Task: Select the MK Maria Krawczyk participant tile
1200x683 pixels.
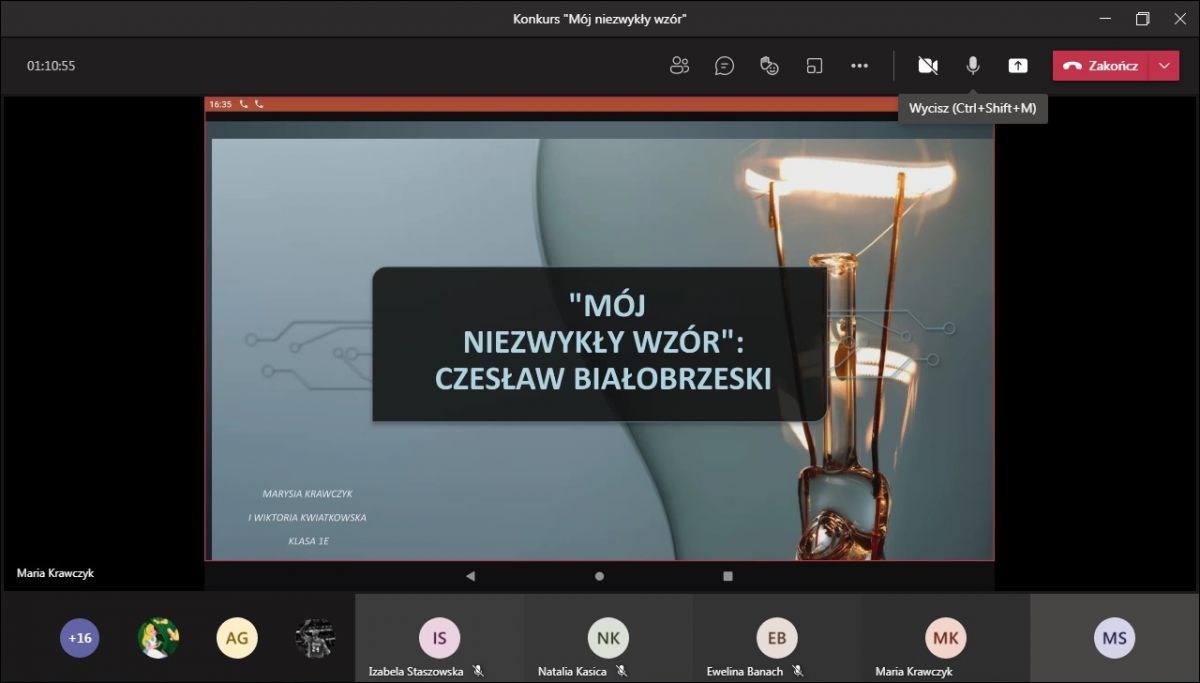Action: point(945,638)
